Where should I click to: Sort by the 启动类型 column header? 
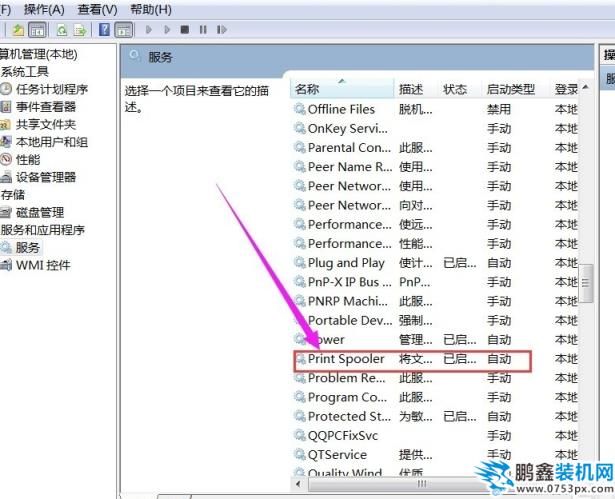[x=513, y=89]
